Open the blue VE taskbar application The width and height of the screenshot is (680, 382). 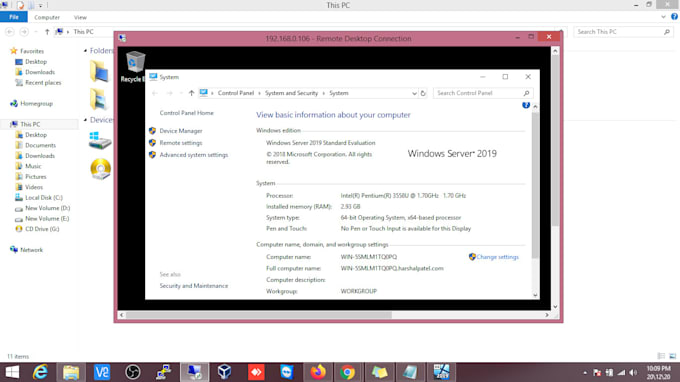point(102,372)
